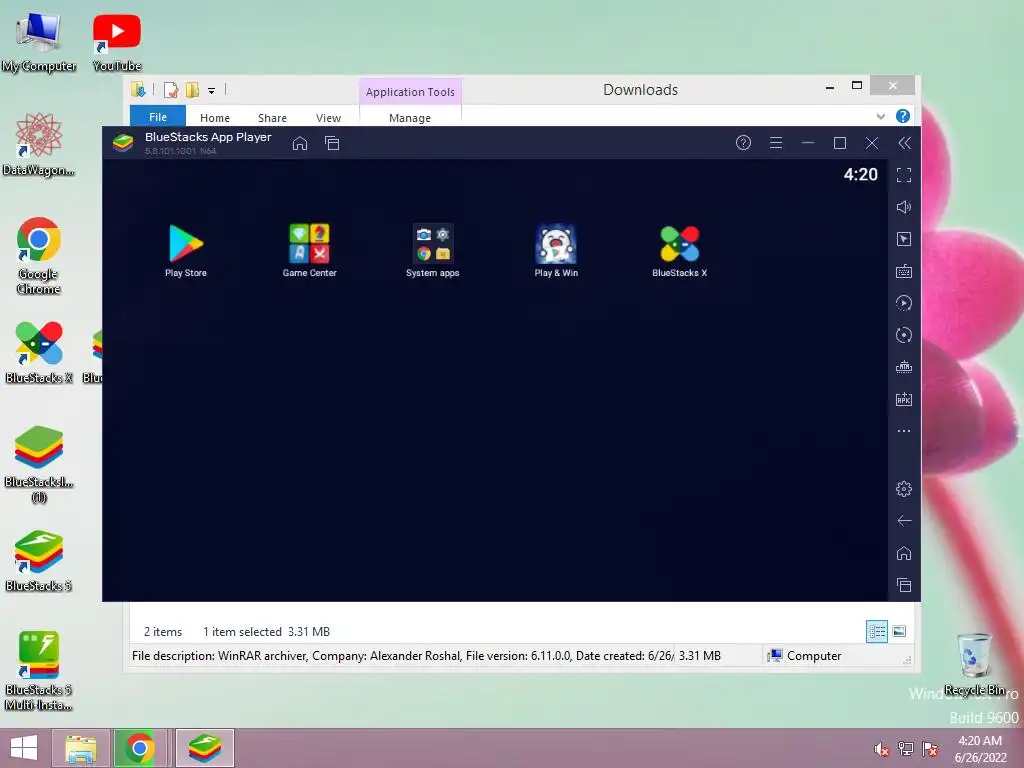Select the BlueStacks 5 Multi-Instance shortcut

coord(39,671)
